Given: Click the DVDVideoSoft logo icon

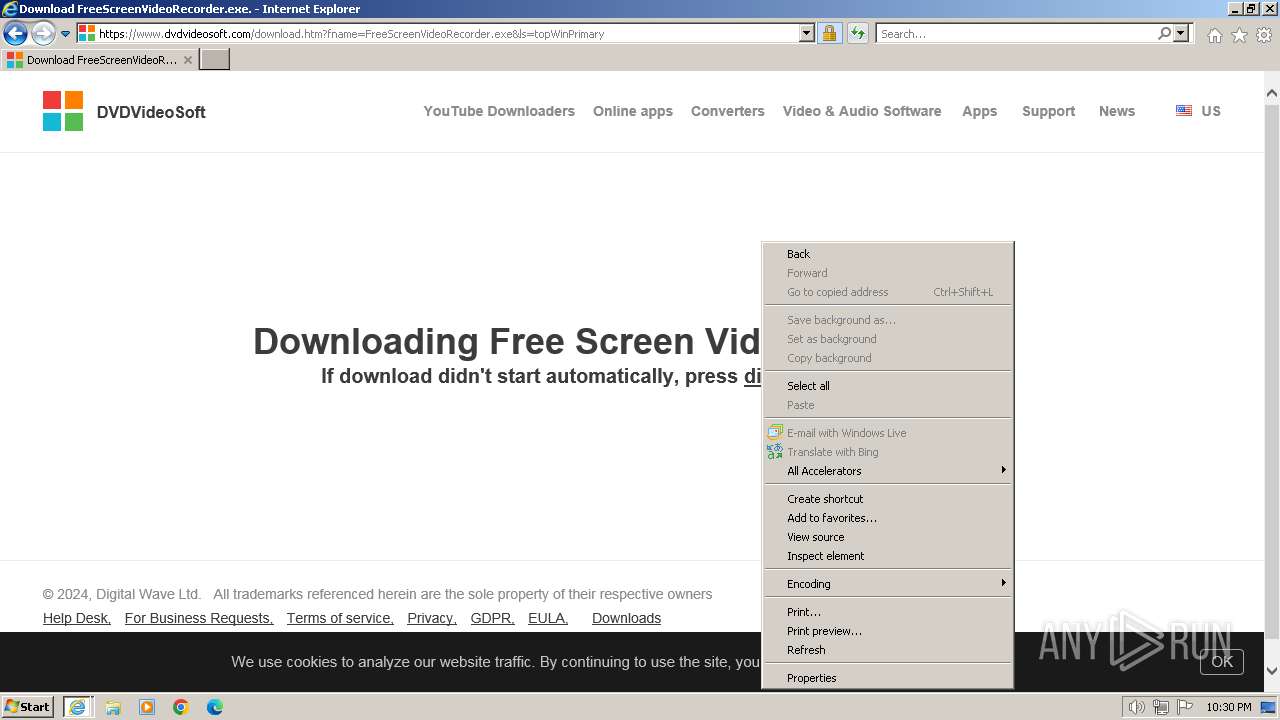Looking at the screenshot, I should [63, 111].
